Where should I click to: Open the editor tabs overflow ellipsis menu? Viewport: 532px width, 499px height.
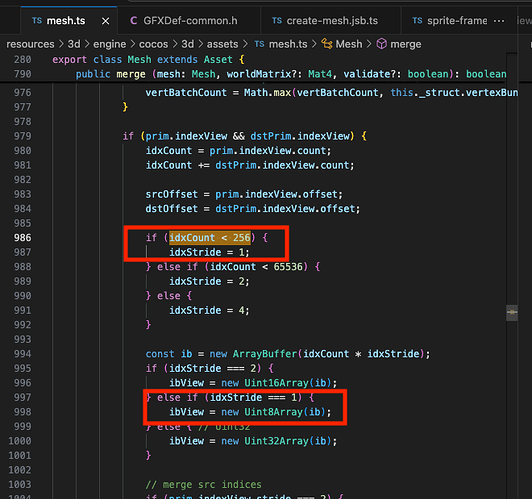pos(498,21)
